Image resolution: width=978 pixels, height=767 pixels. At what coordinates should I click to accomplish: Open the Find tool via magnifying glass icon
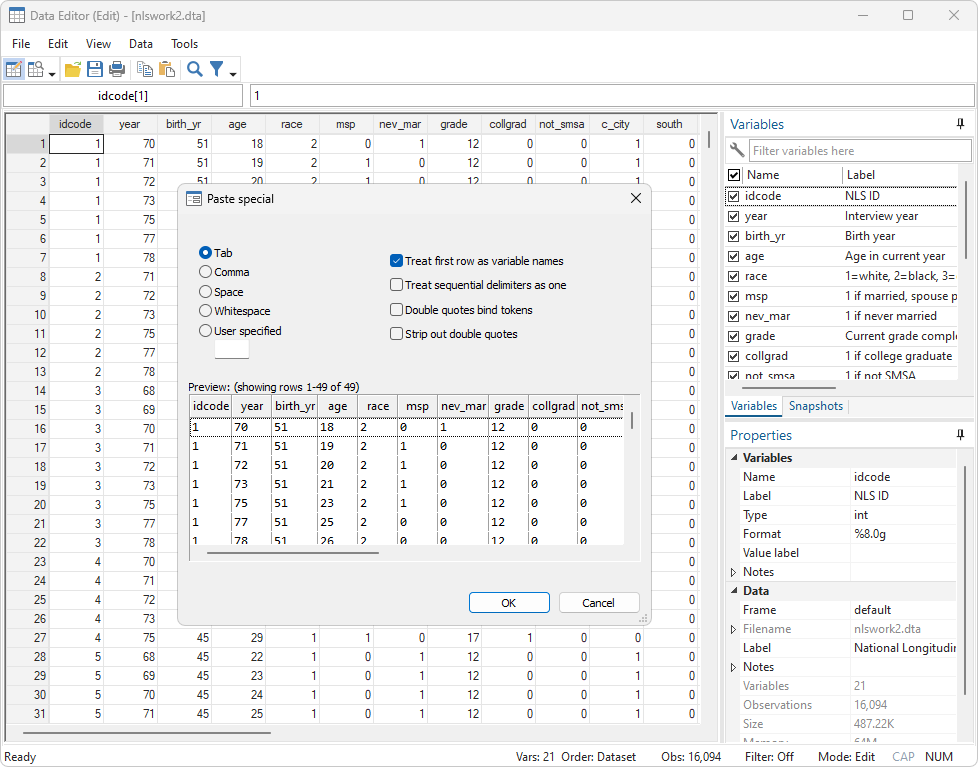pyautogui.click(x=193, y=68)
